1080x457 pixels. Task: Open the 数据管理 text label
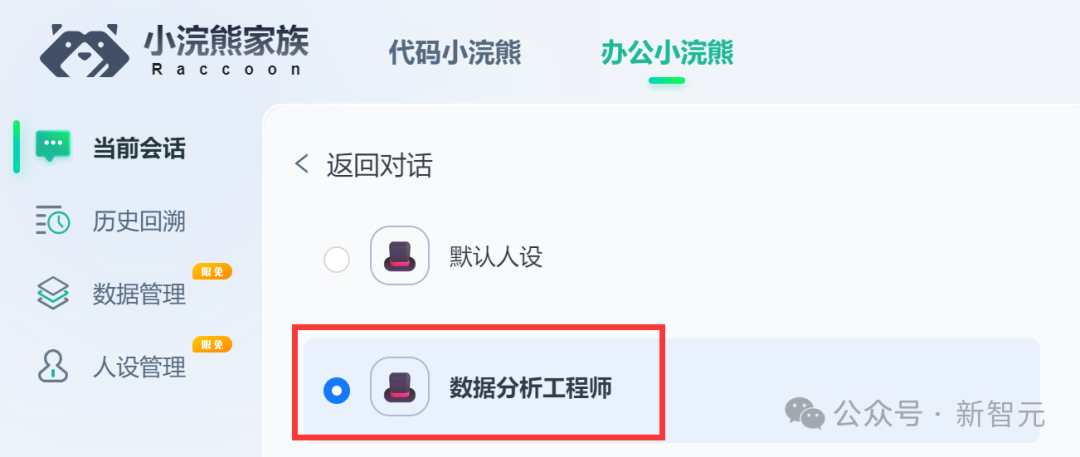tap(139, 294)
